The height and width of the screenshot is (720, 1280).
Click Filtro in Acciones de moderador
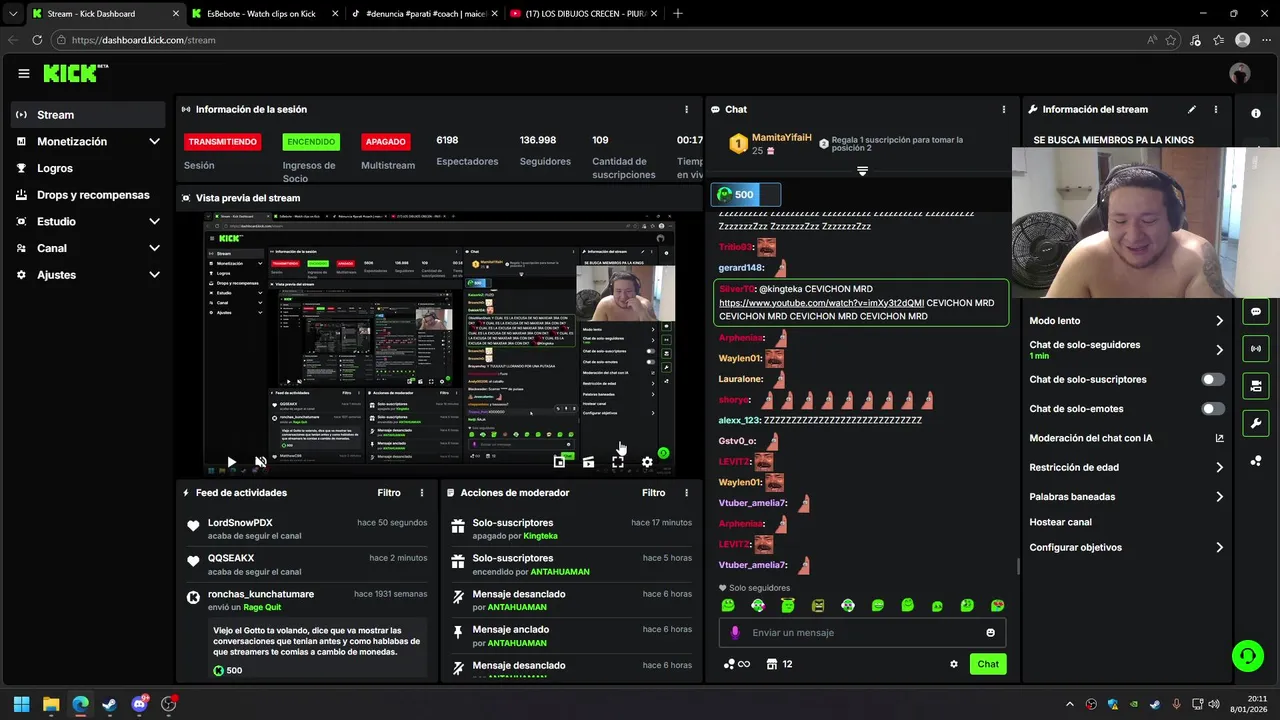(653, 493)
